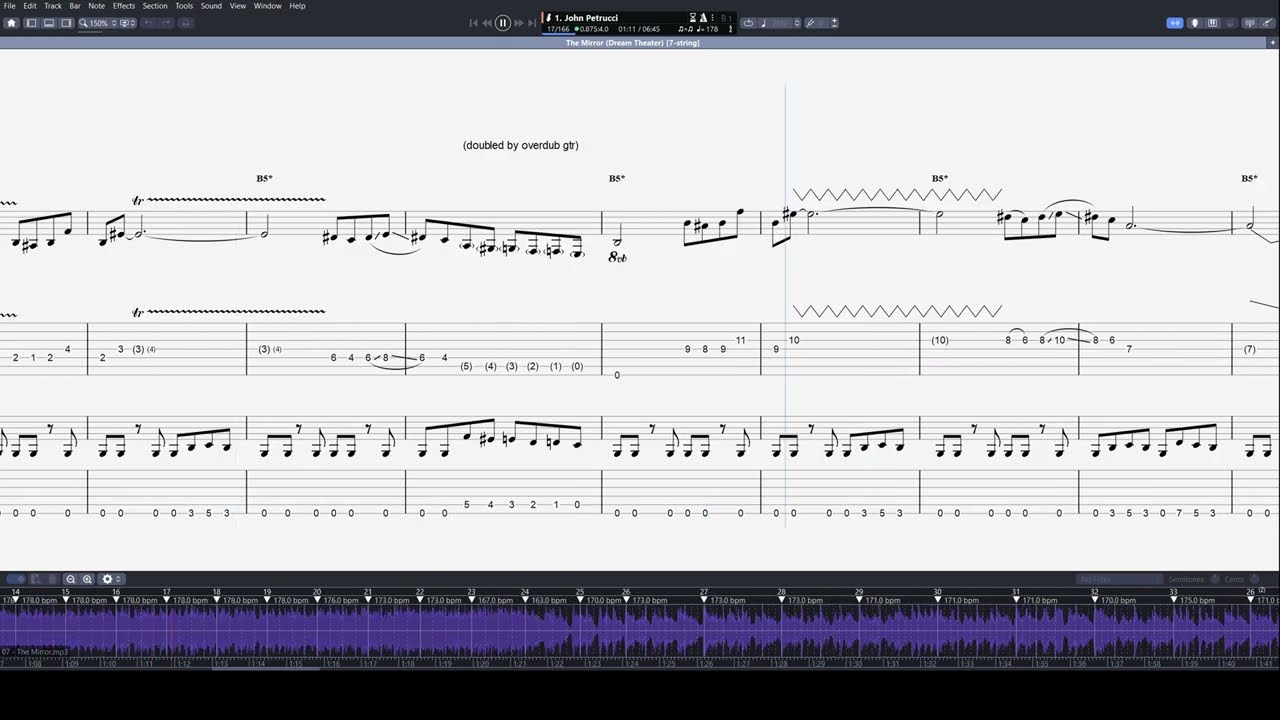Open the Help menu

click(x=297, y=6)
